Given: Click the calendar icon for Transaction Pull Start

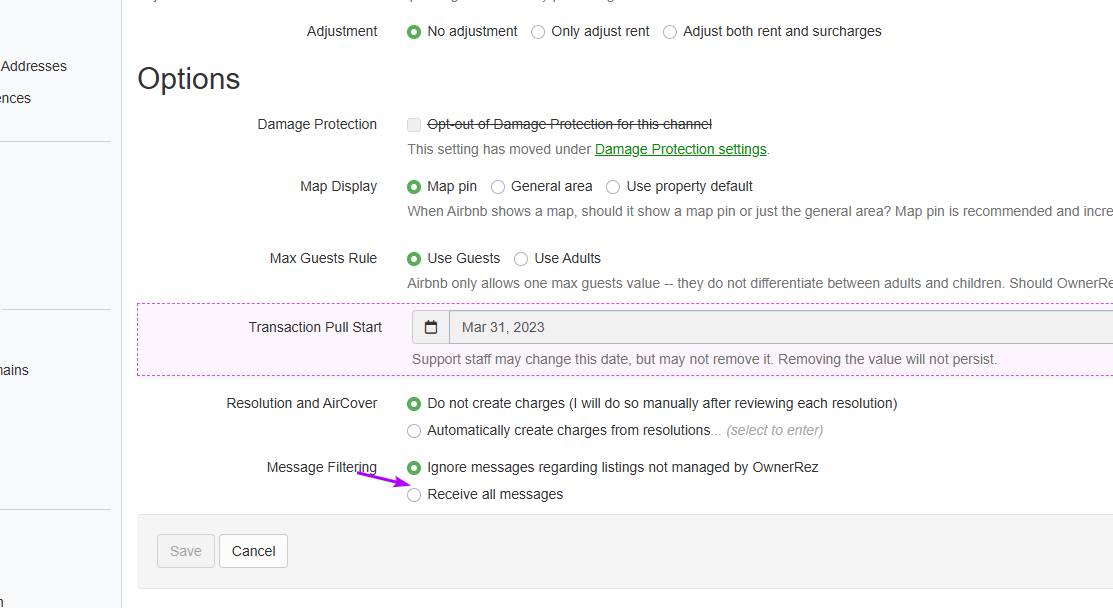Looking at the screenshot, I should pos(431,327).
